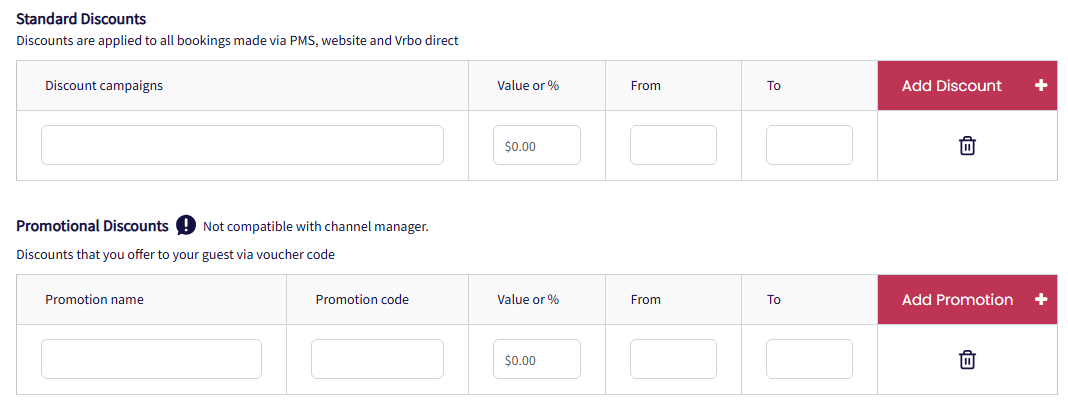Open the standard discount To date field
The width and height of the screenshot is (1068, 407).
[x=809, y=145]
